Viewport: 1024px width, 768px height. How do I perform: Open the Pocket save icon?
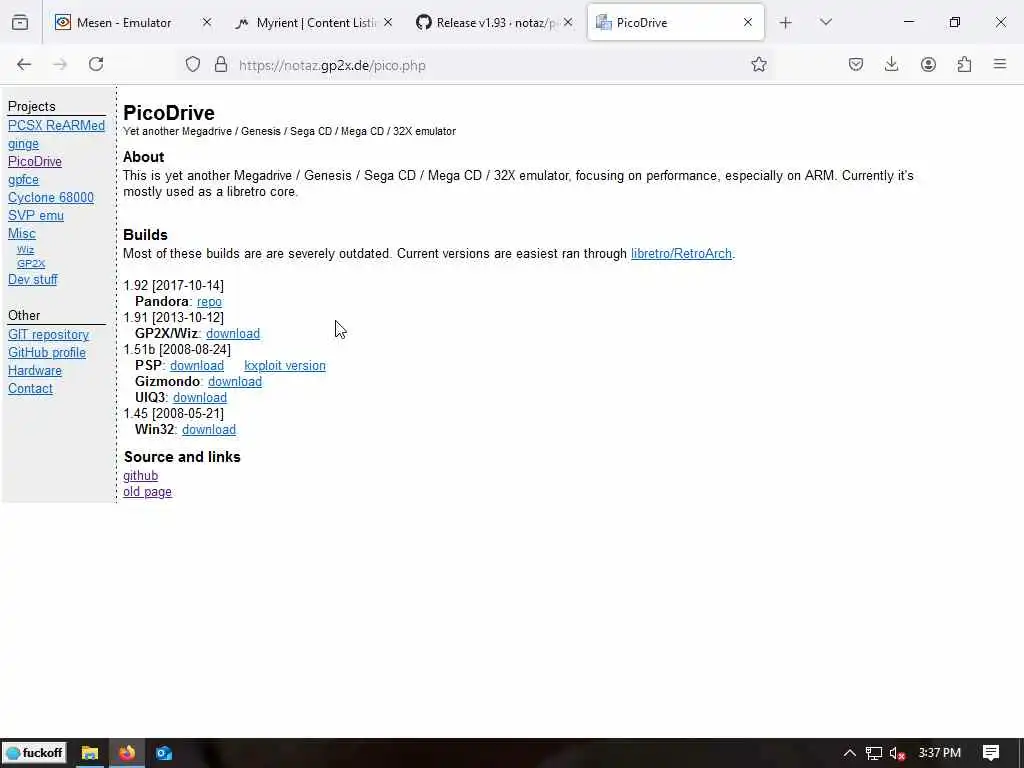[x=856, y=64]
